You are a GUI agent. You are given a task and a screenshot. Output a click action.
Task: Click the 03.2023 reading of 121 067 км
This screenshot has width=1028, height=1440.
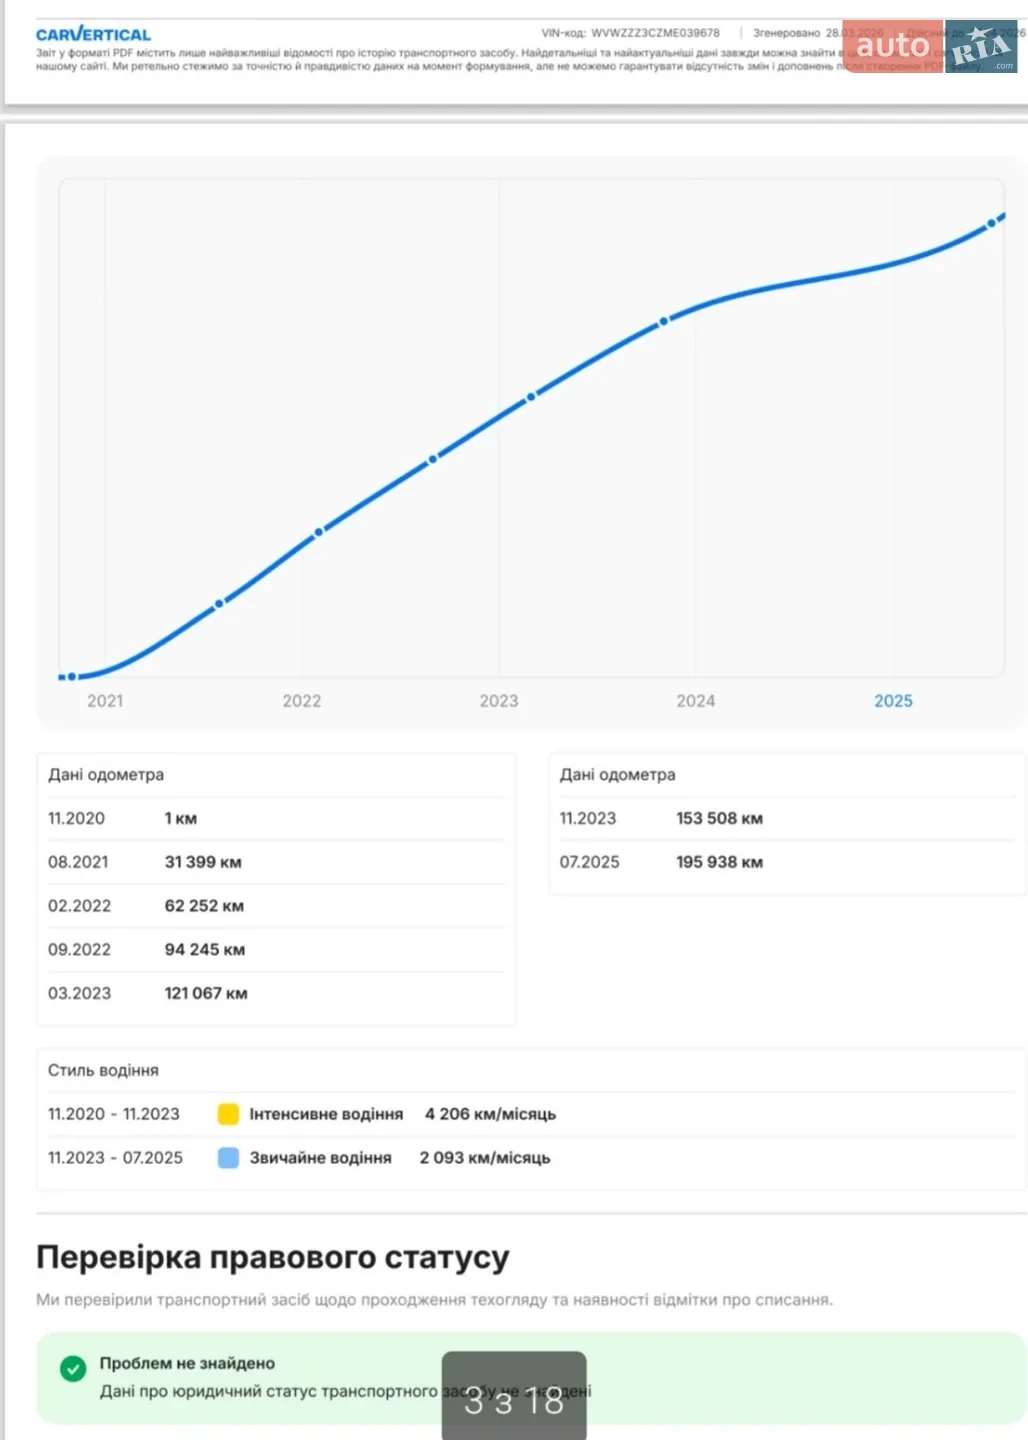[206, 993]
